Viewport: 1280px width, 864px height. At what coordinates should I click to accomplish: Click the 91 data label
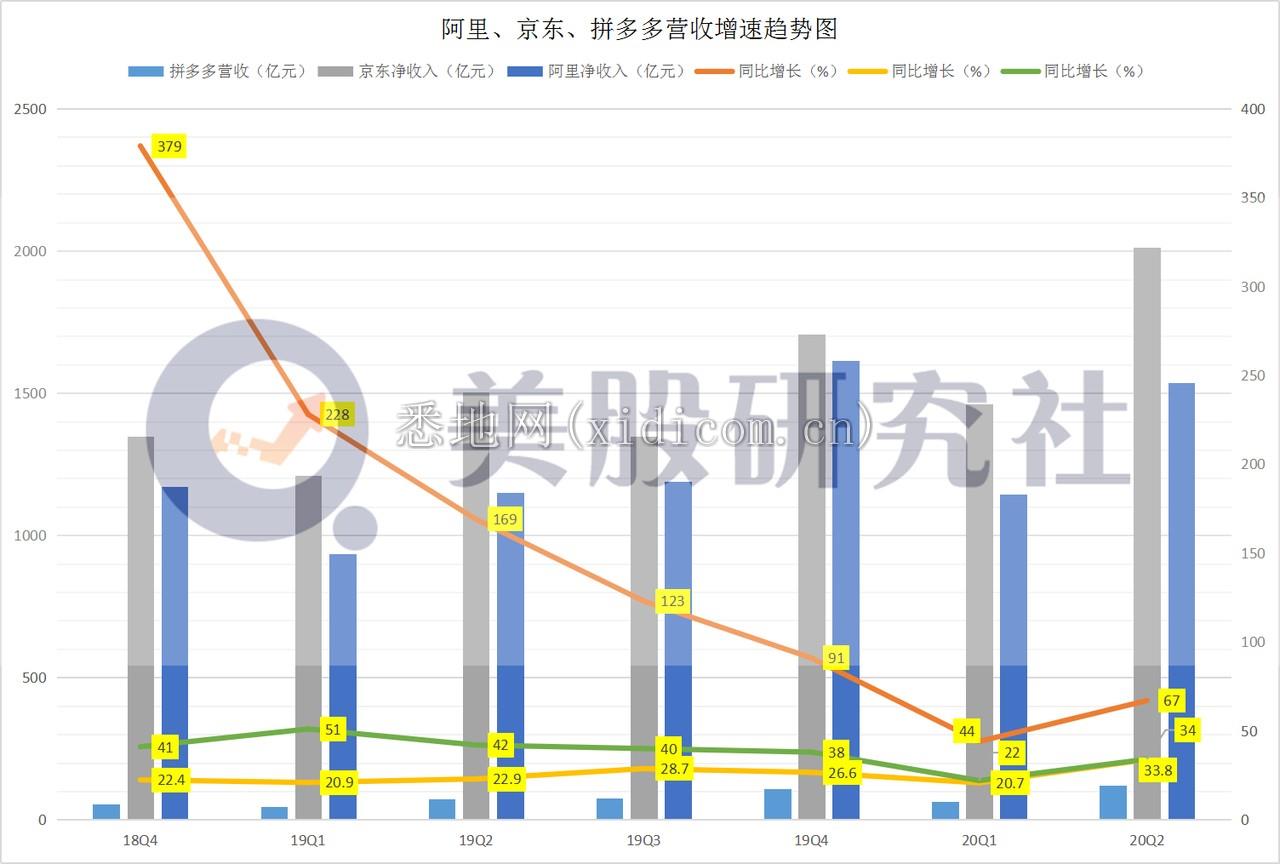836,658
